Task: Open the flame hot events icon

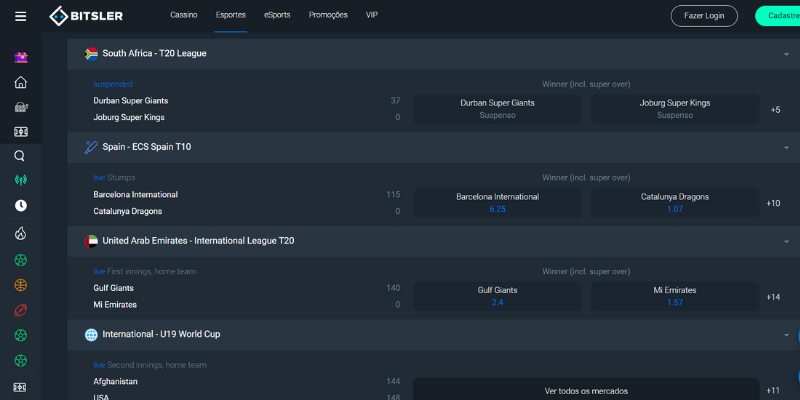Action: coord(20,233)
